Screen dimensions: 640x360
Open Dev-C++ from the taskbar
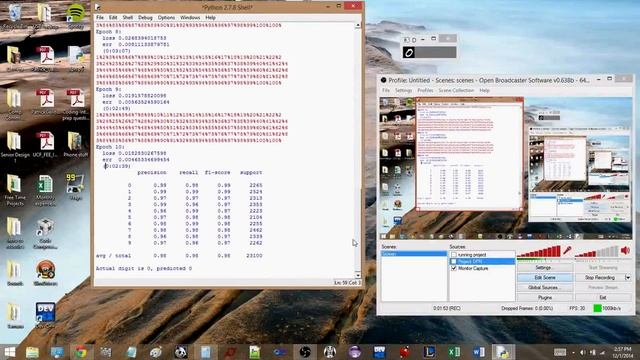point(380,352)
